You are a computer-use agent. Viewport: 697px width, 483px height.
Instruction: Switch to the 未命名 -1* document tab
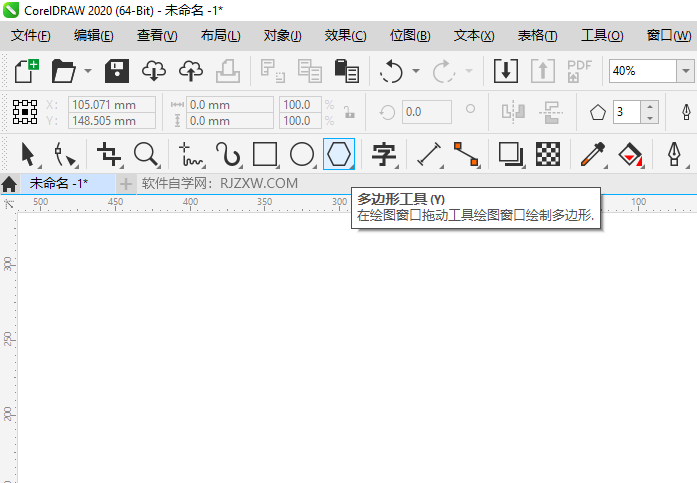click(67, 183)
